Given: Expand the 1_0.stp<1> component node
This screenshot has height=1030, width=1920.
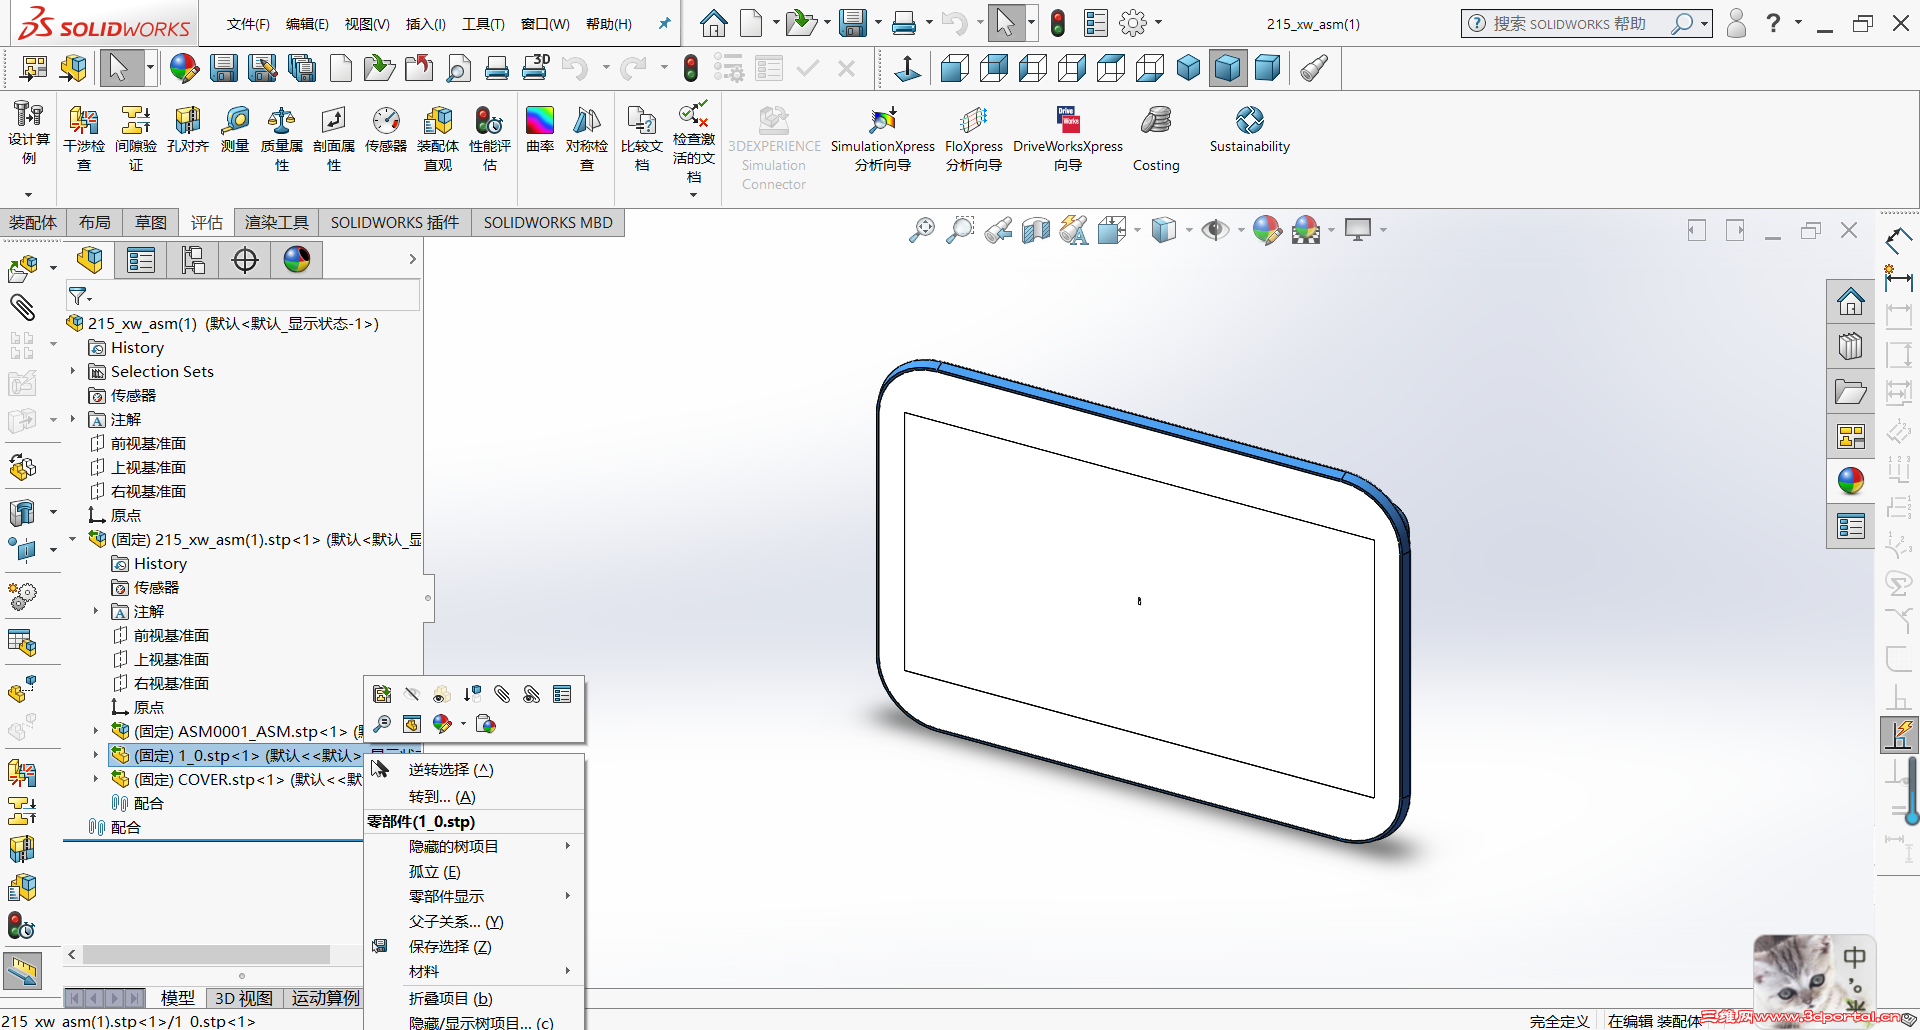Looking at the screenshot, I should point(96,755).
